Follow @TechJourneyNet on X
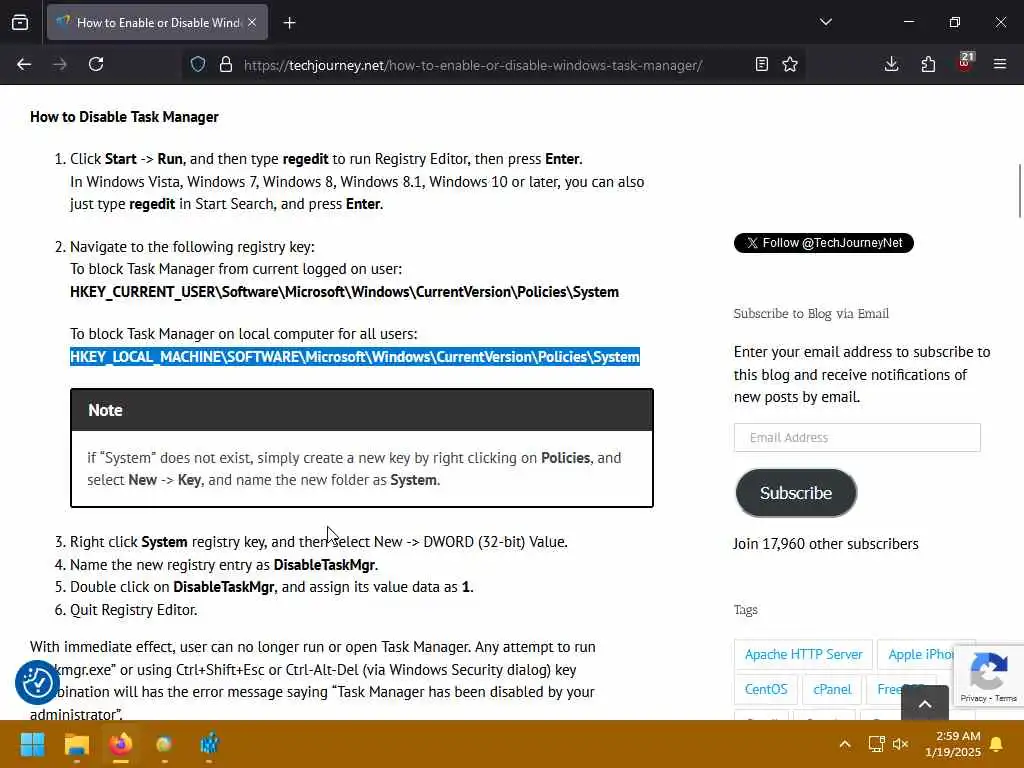 click(x=824, y=243)
